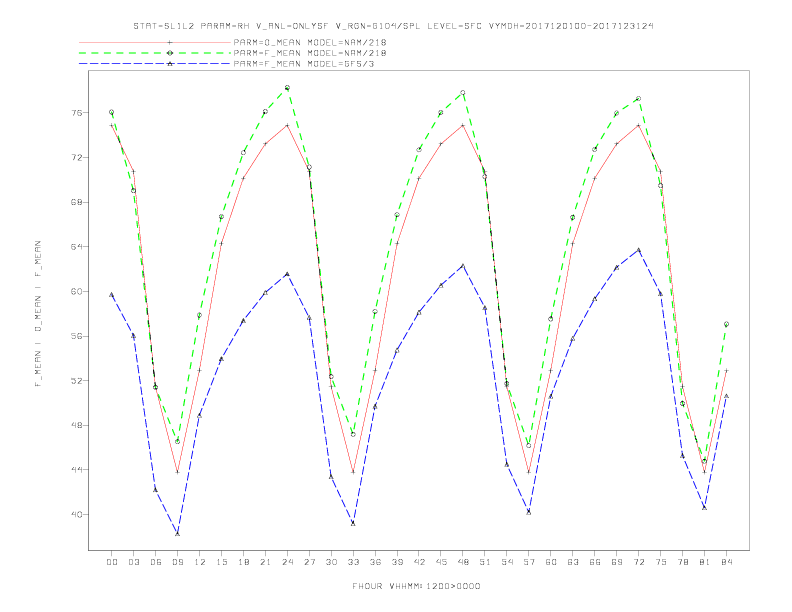
Task: Click the x-axis hour label 69
Action: click(617, 562)
